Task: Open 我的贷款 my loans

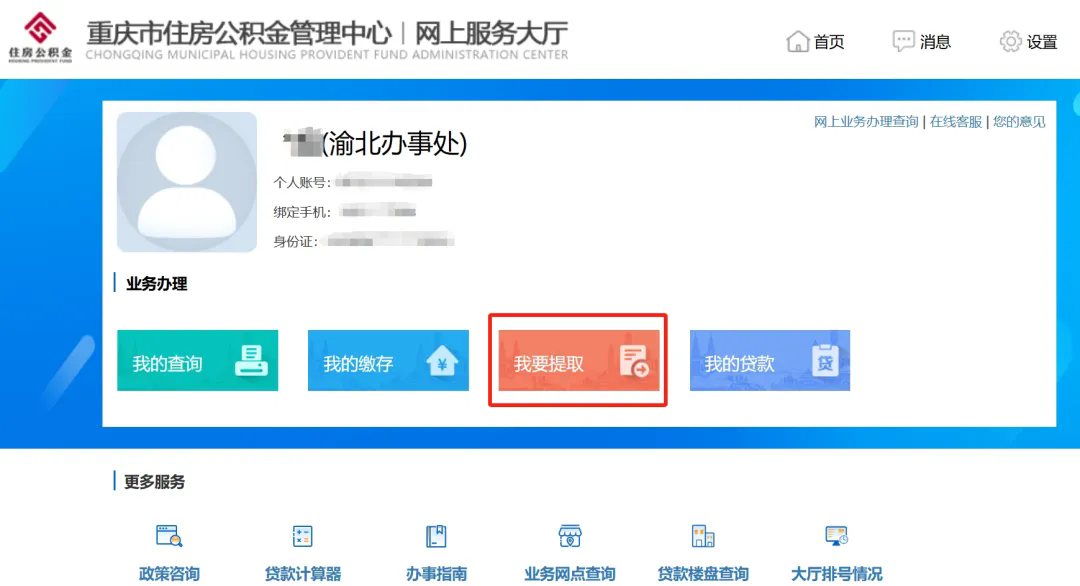Action: [770, 362]
